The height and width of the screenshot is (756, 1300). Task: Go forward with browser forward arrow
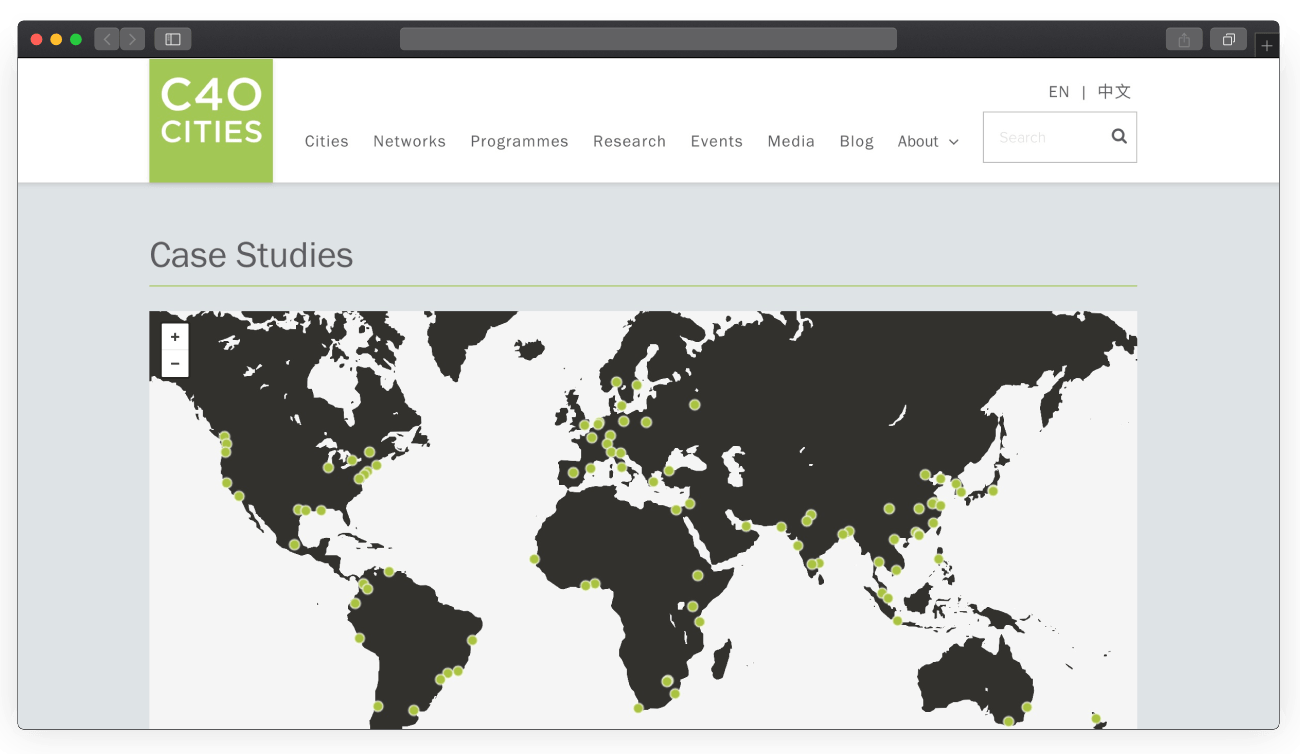point(133,39)
